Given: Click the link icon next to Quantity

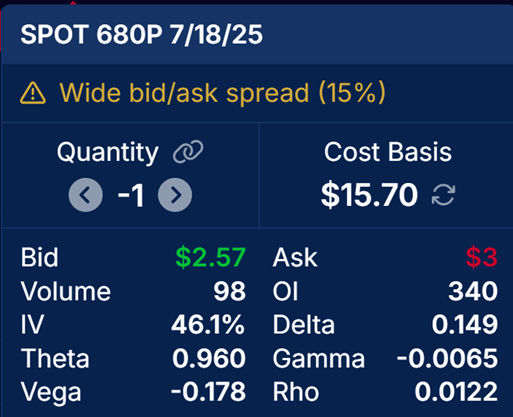Looking at the screenshot, I should 188,152.
